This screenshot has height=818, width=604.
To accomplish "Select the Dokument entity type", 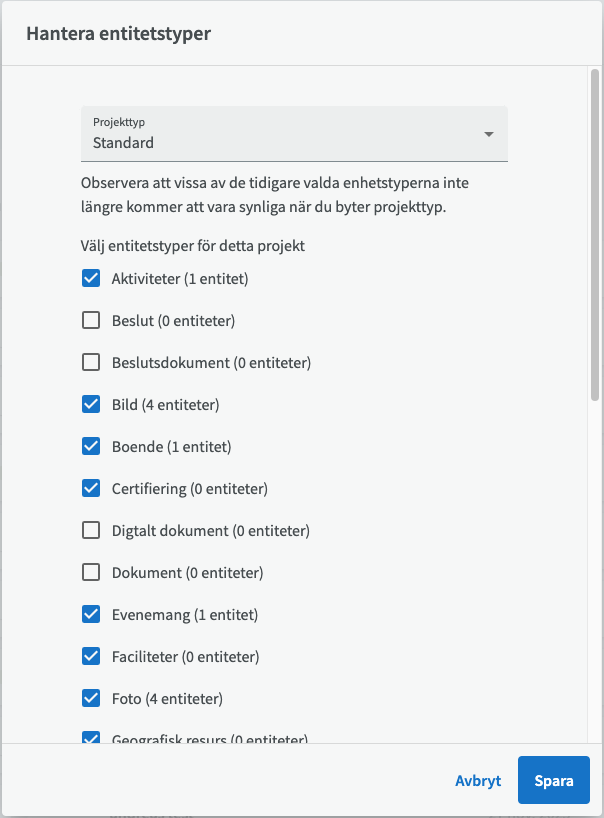I will point(91,572).
